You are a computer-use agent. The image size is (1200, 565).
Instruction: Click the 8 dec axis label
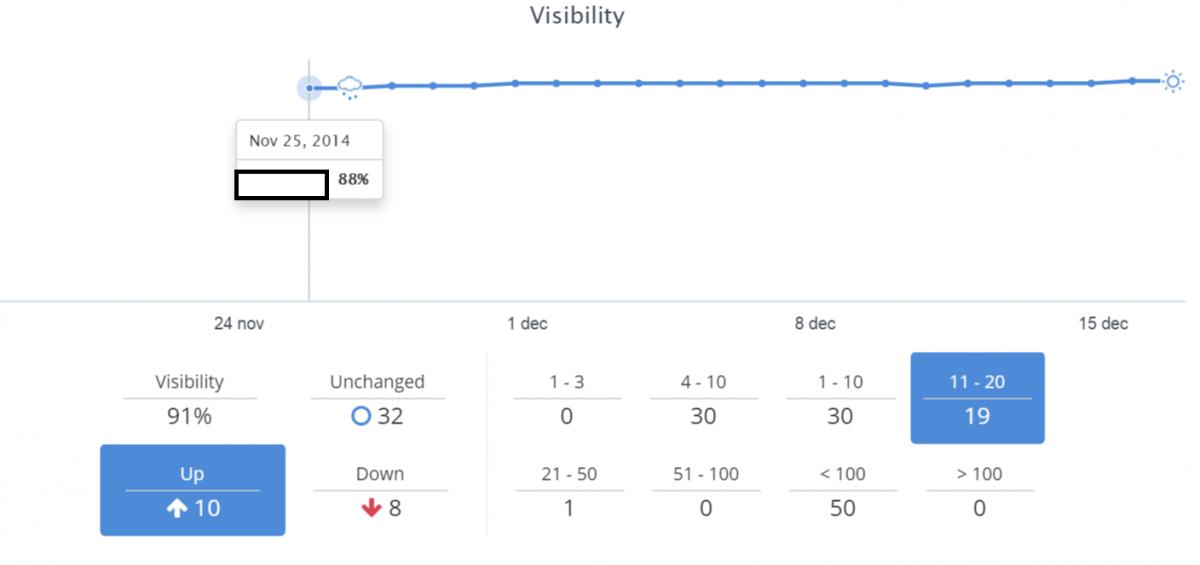click(815, 324)
